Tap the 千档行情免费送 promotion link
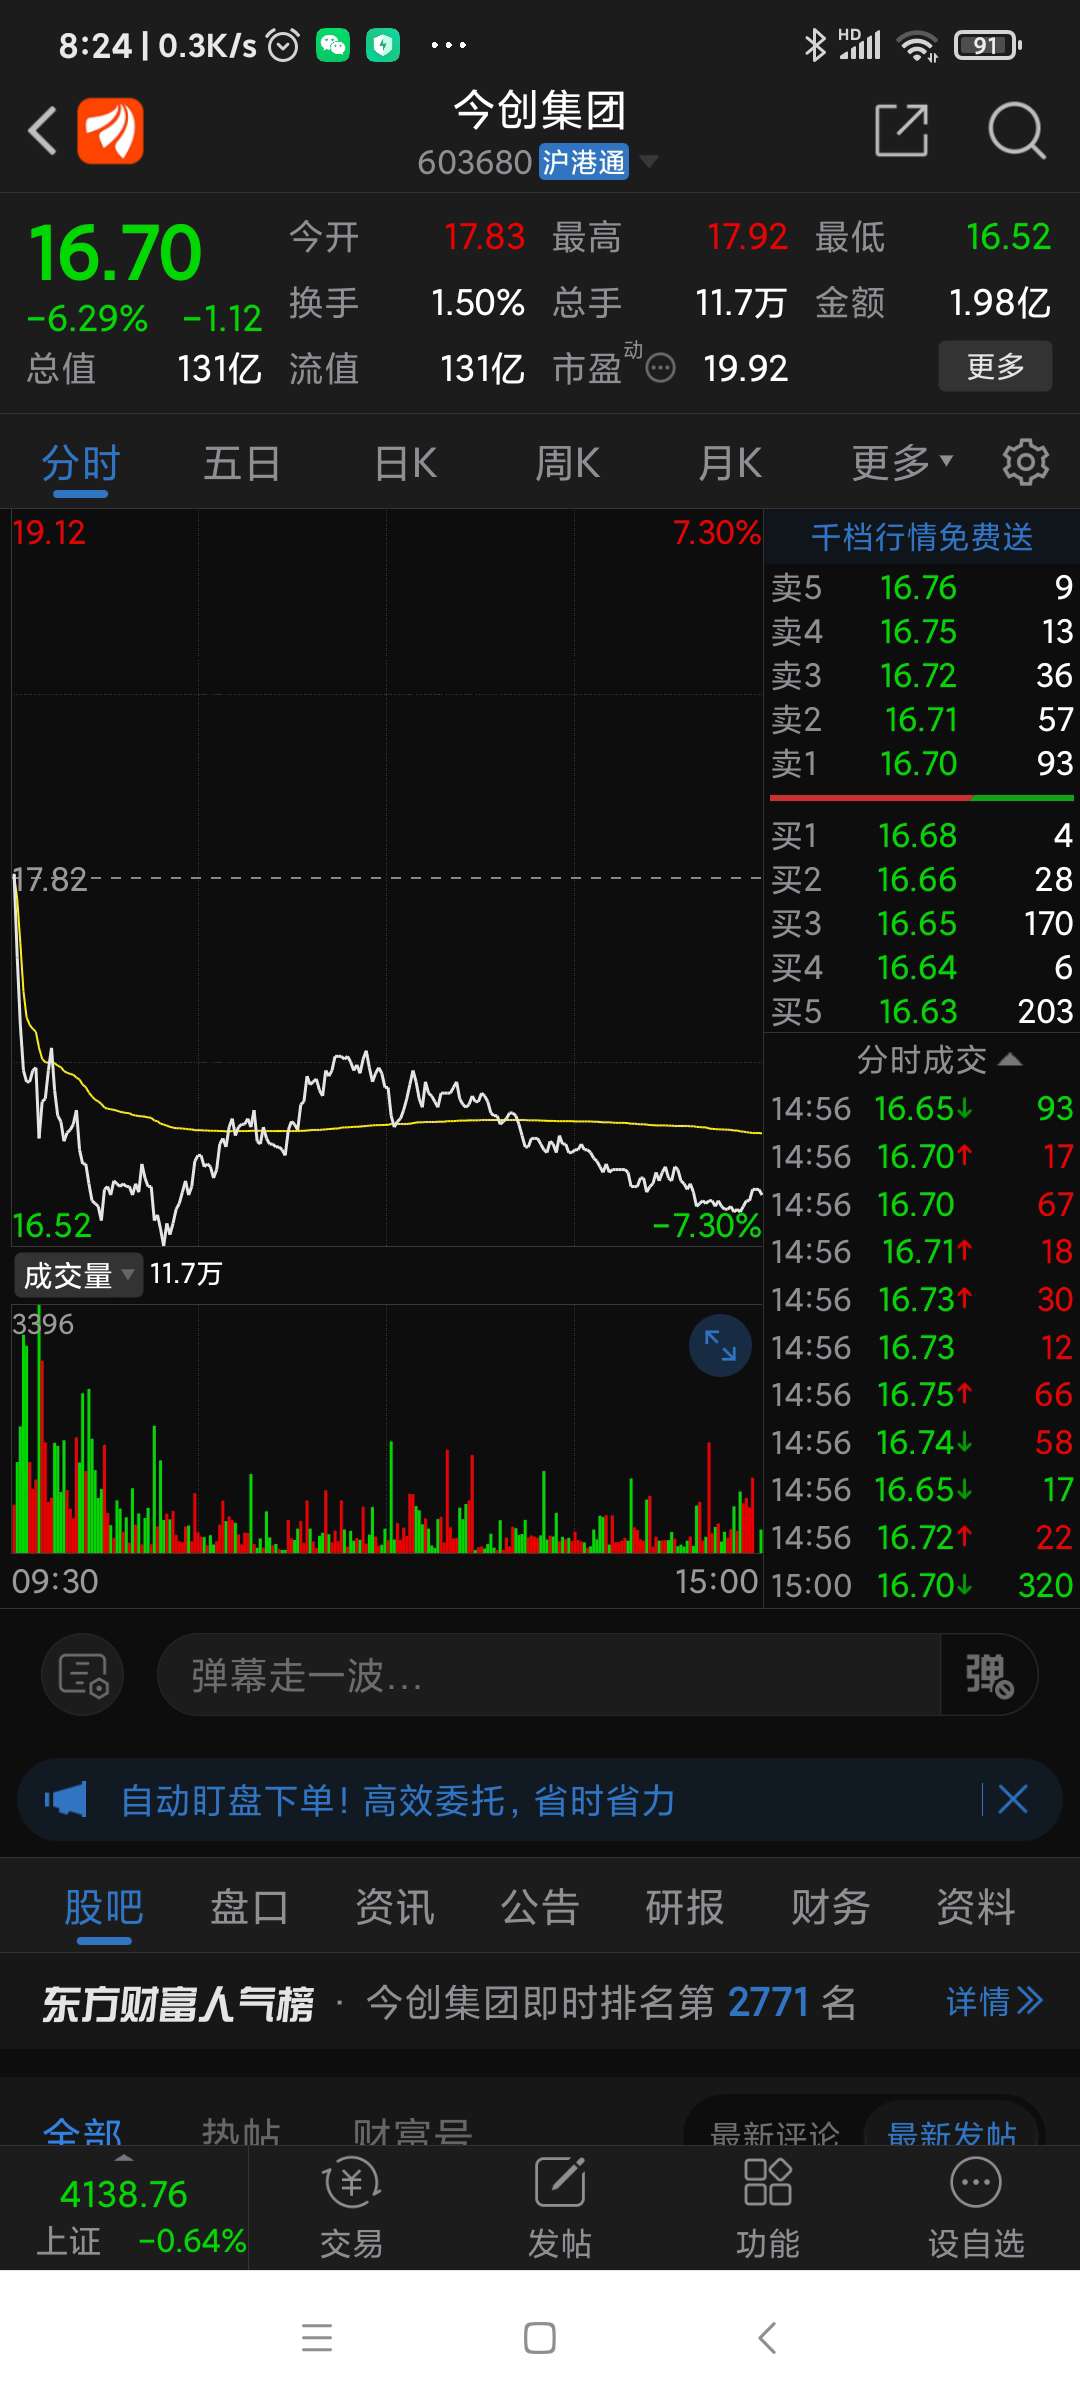The image size is (1080, 2400). [x=922, y=537]
